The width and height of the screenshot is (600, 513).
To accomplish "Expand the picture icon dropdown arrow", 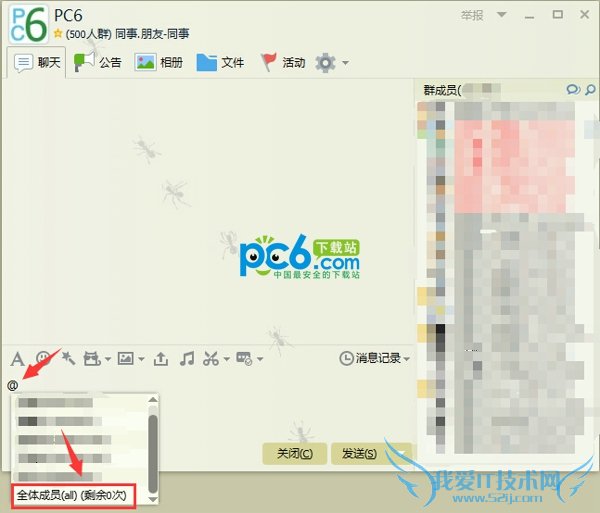I will coord(141,359).
